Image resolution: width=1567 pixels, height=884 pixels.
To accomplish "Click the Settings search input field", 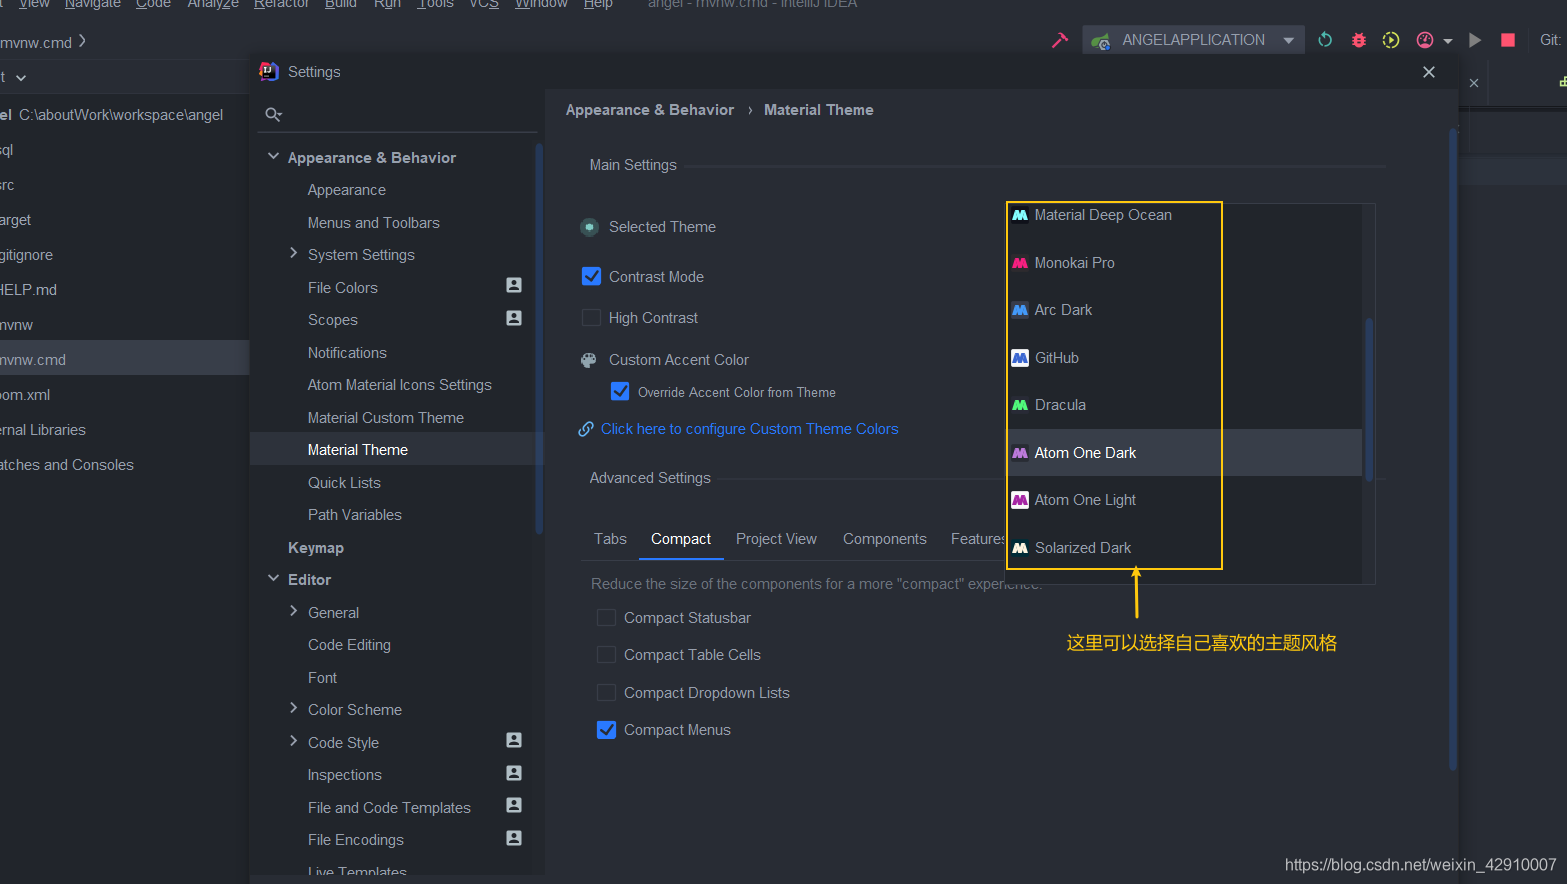I will [400, 115].
